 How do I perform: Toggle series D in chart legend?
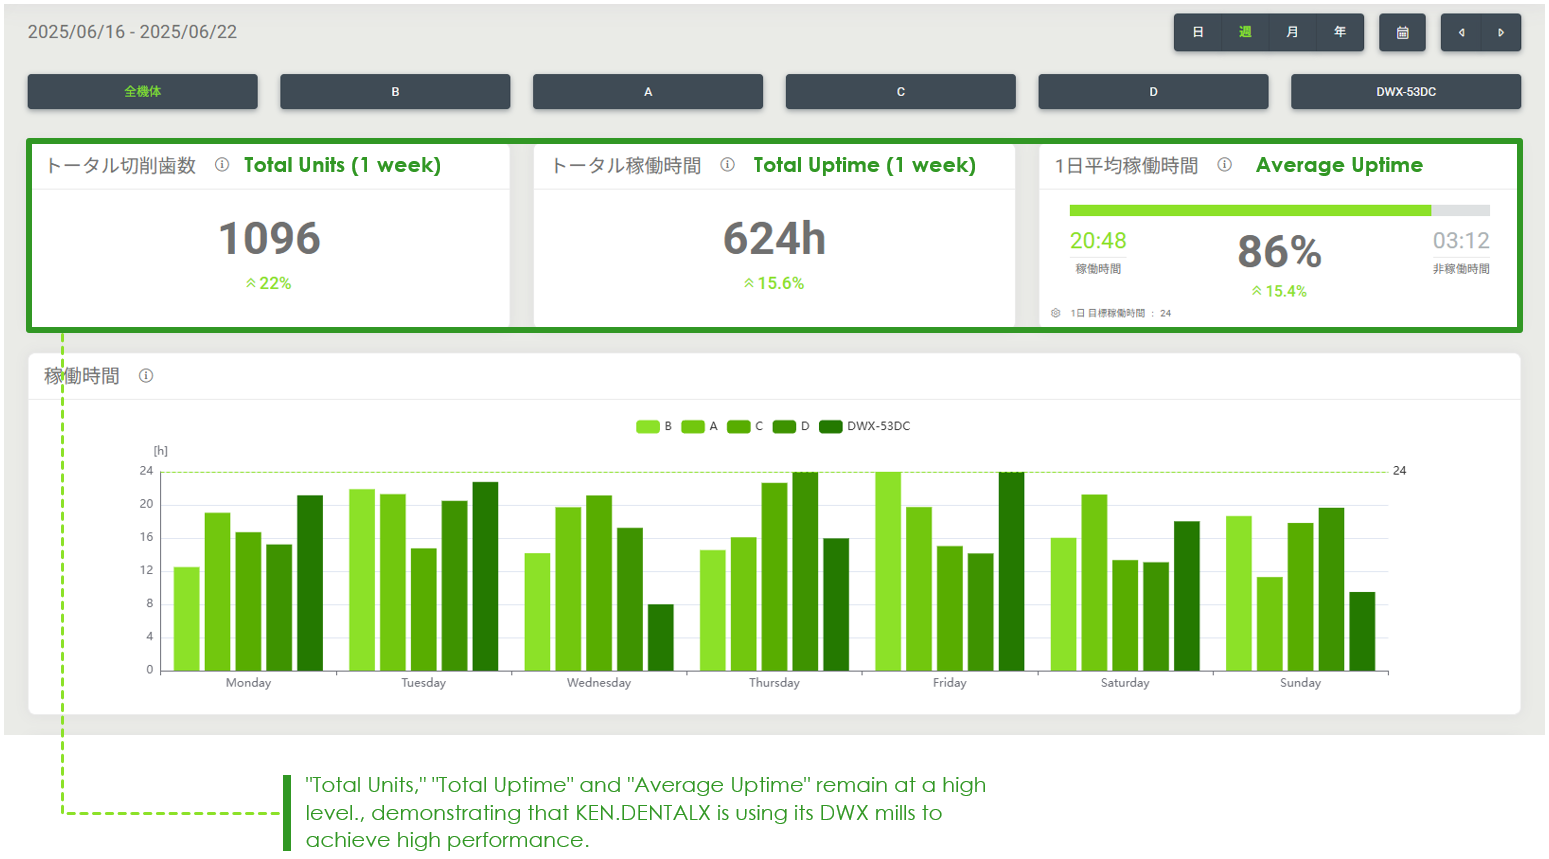791,426
